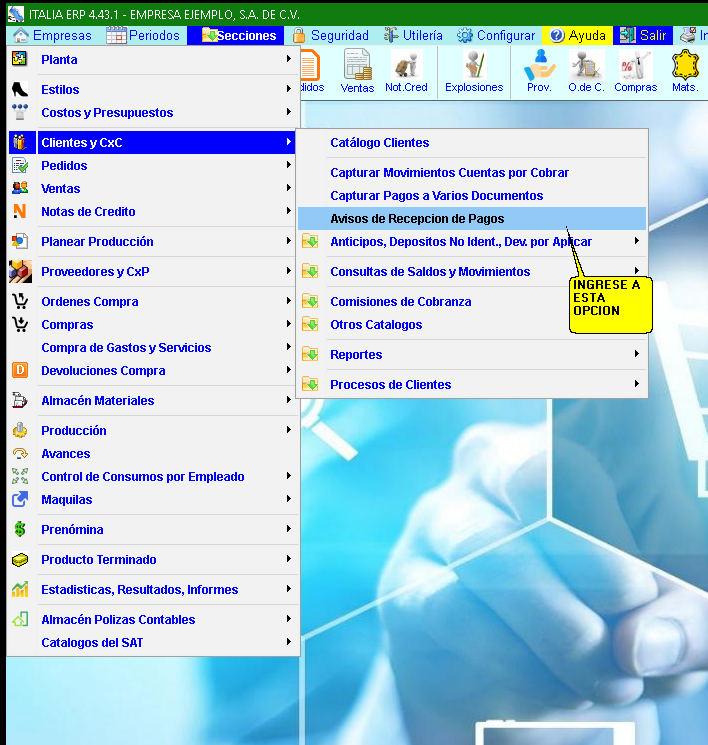708x745 pixels.
Task: Select Avisos de Recepcion de Pagos
Action: click(417, 218)
